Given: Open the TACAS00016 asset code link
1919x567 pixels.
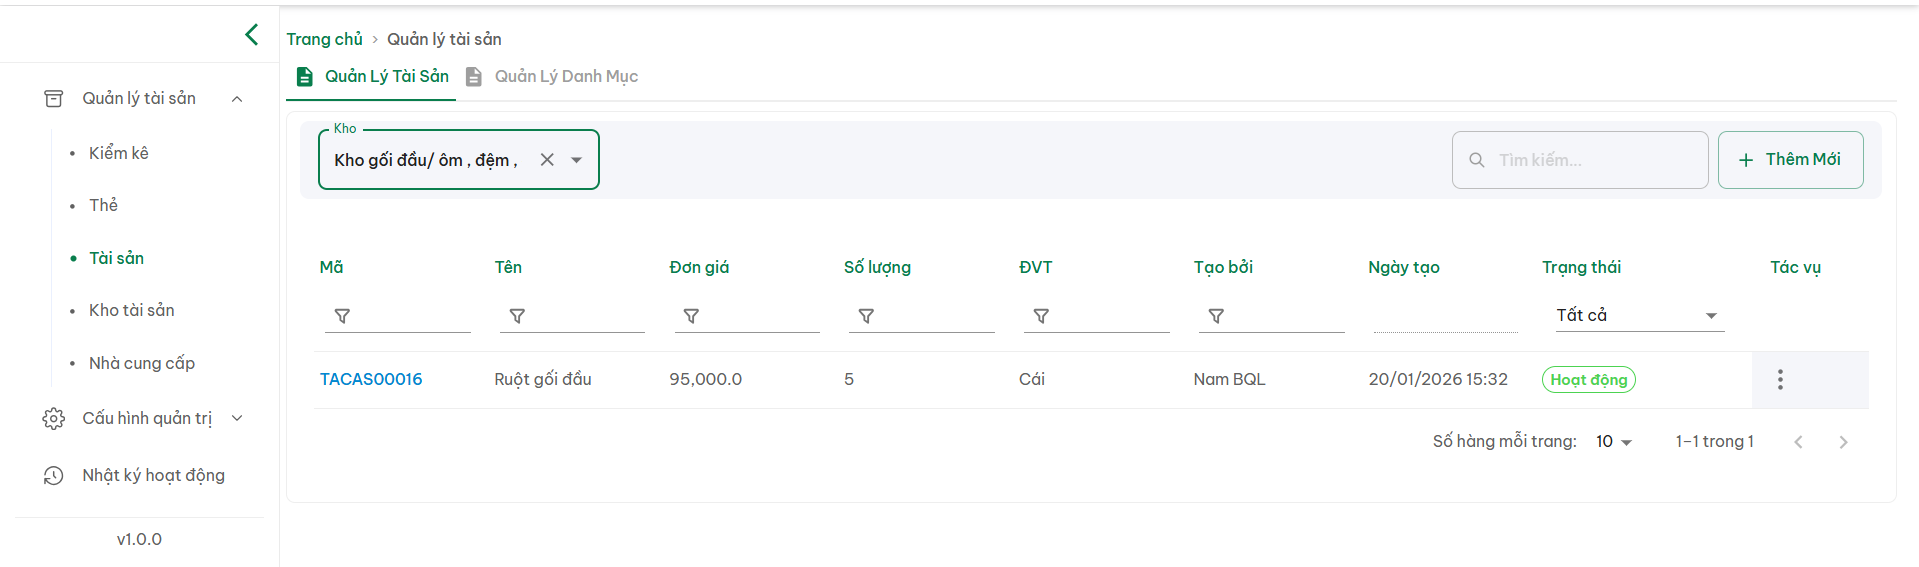Looking at the screenshot, I should (371, 380).
